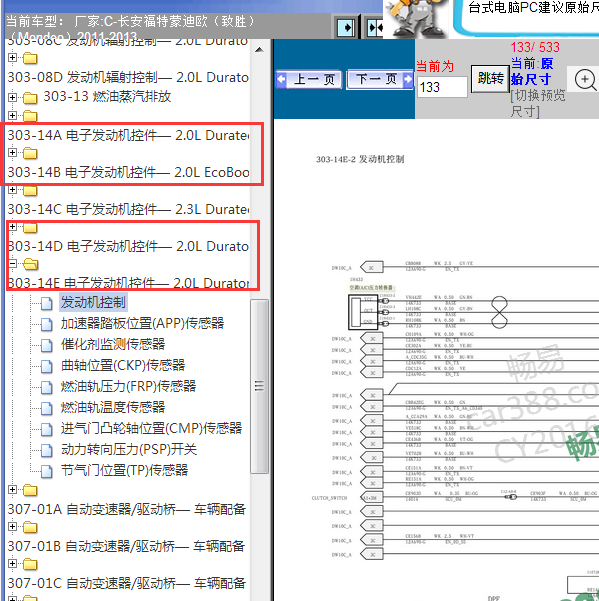This screenshot has height=601, width=599.
Task: Expand the folder node above 303-14A
Action: (12, 115)
